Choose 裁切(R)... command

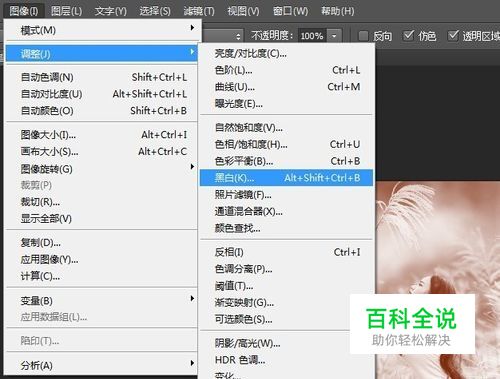102,202
